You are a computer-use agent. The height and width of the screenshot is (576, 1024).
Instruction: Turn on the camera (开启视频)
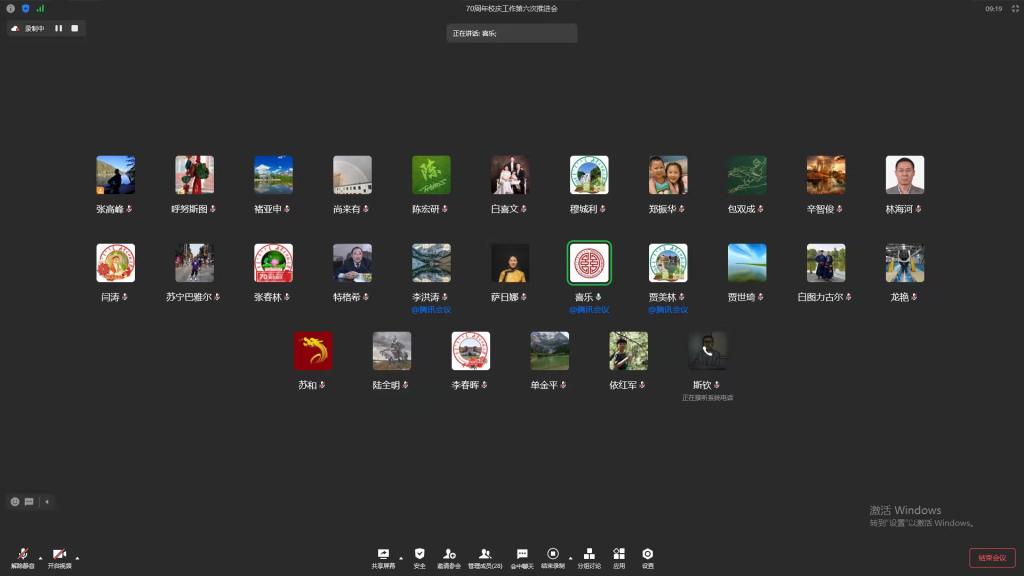coord(59,555)
